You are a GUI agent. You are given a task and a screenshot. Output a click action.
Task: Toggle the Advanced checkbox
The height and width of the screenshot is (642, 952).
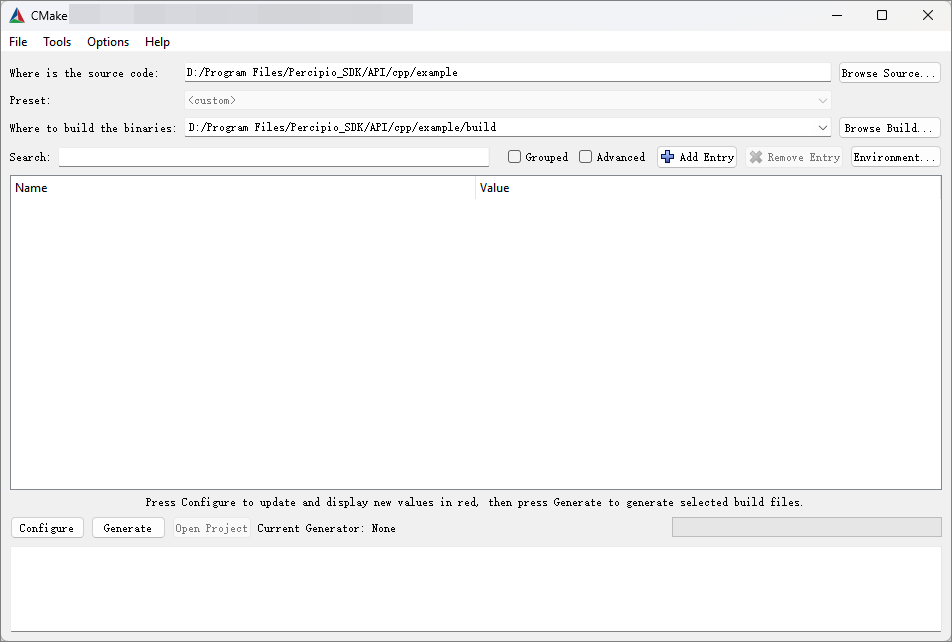point(586,157)
